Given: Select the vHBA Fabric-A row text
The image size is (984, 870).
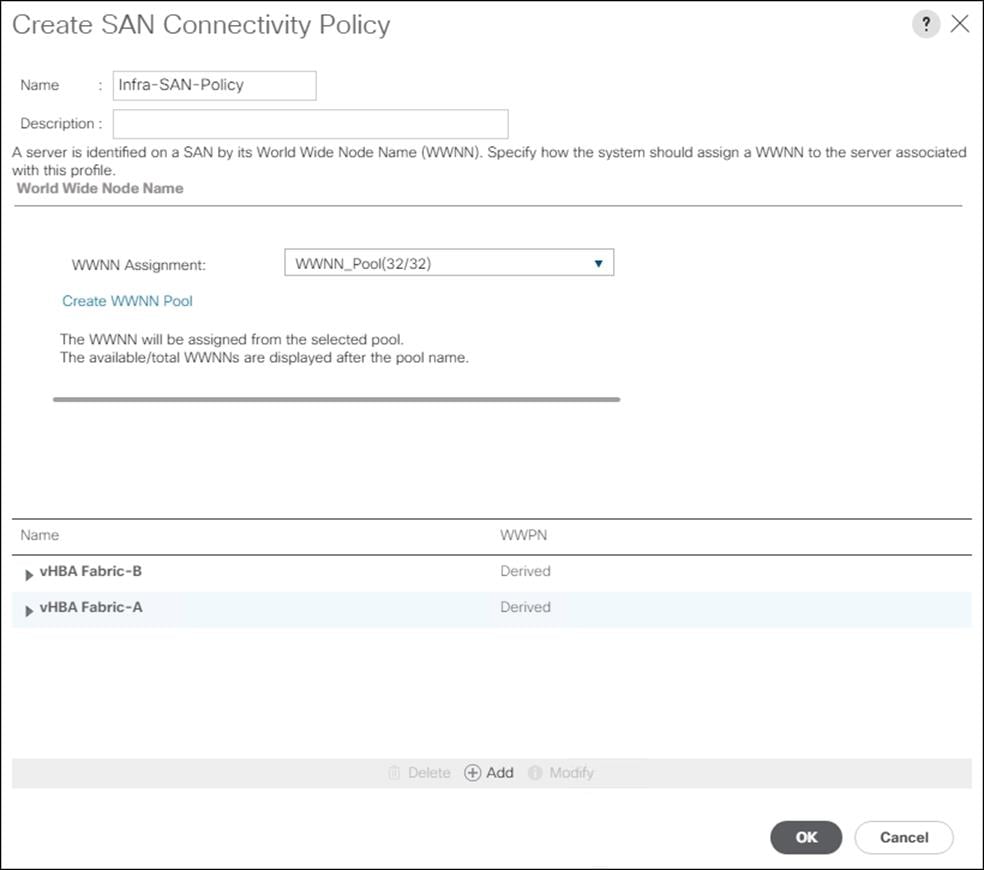Looking at the screenshot, I should (91, 607).
